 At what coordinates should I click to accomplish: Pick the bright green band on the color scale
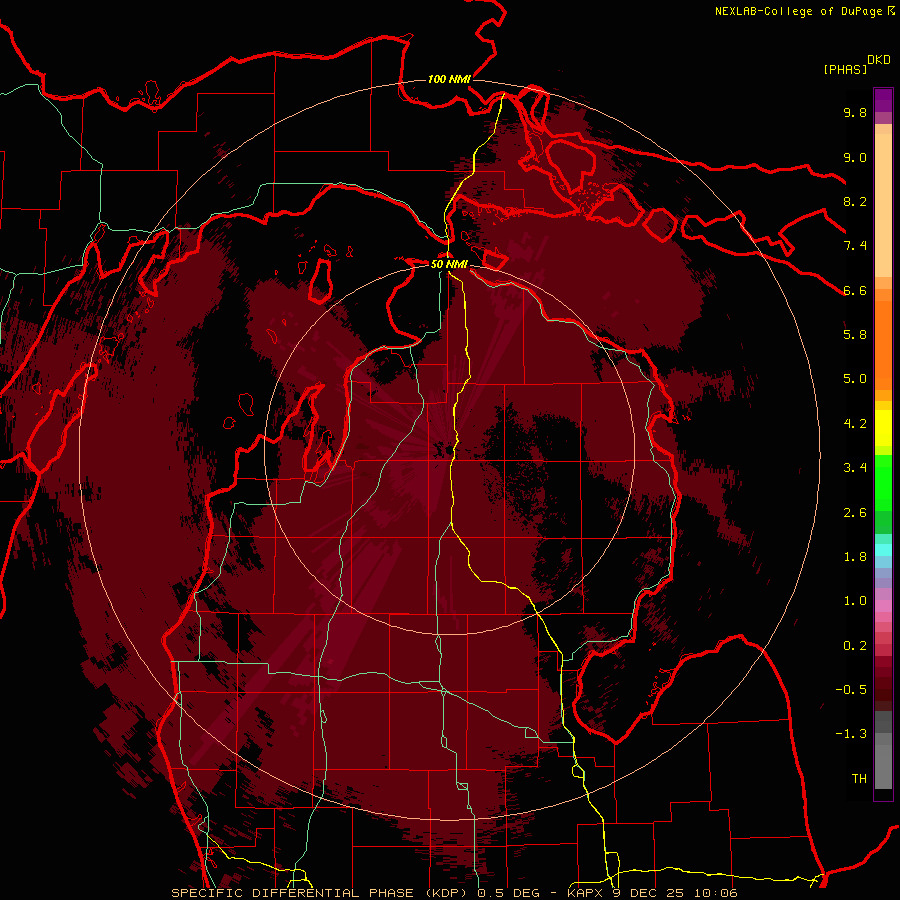click(x=883, y=482)
